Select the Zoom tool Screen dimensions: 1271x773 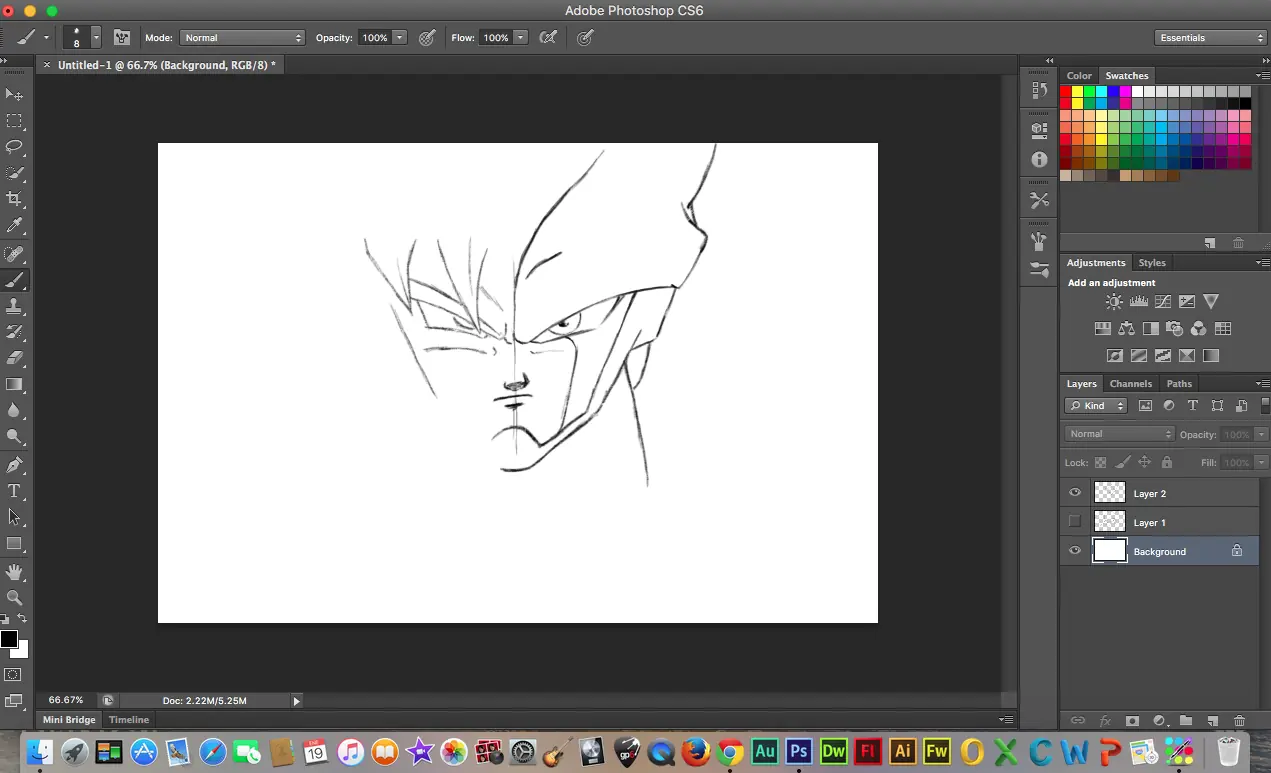pyautogui.click(x=14, y=598)
